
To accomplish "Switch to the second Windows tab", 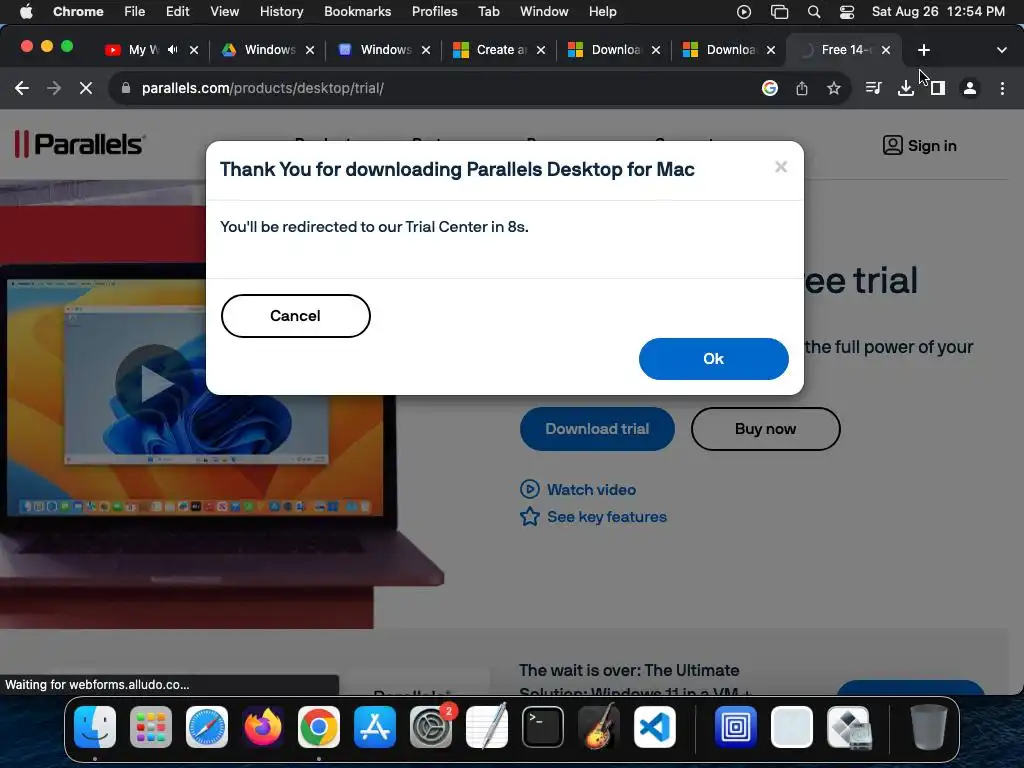I will pyautogui.click(x=375, y=50).
